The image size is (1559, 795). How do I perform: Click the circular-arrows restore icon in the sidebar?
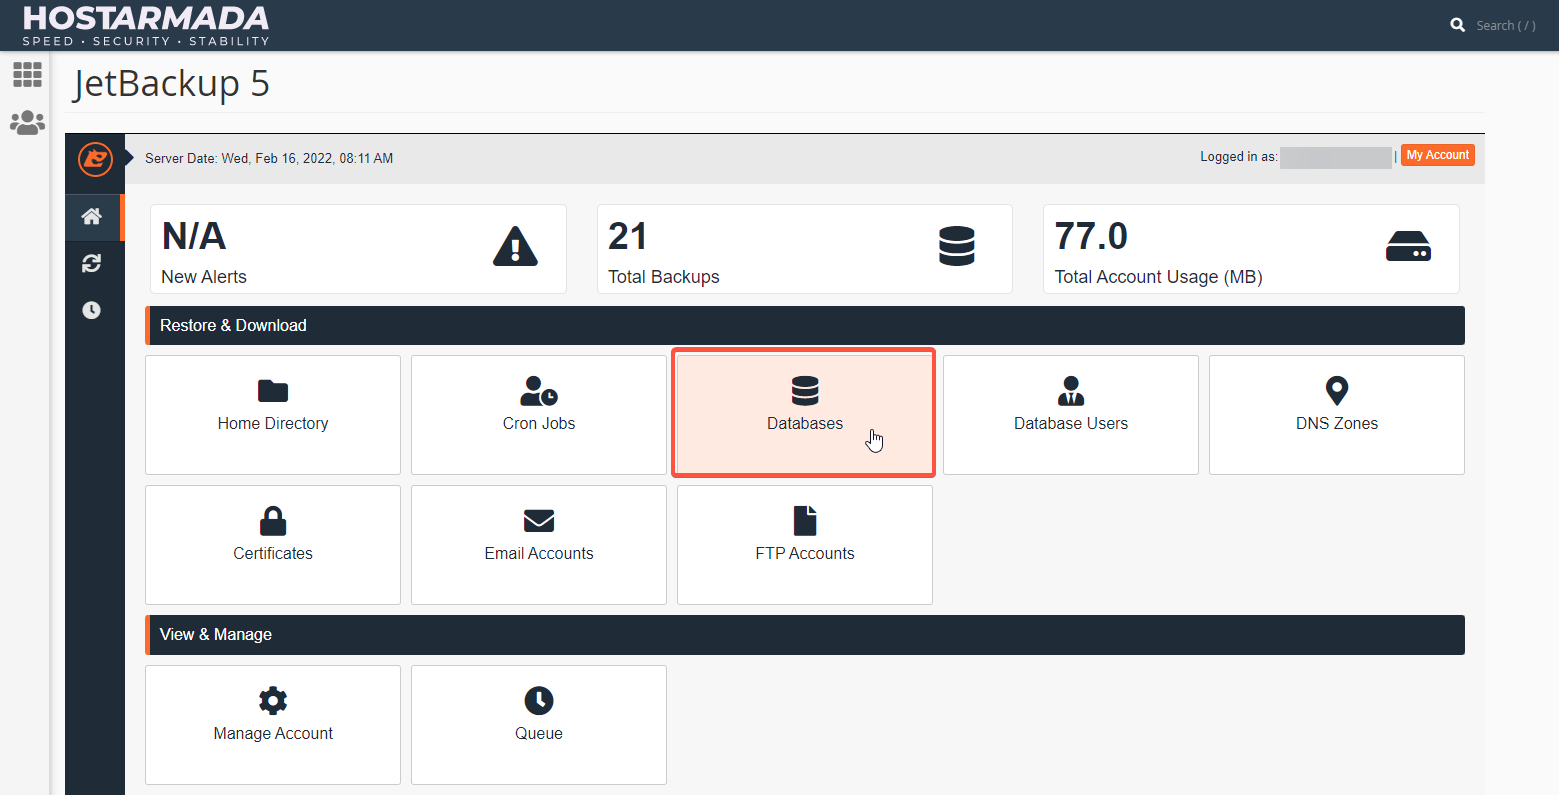(92, 263)
